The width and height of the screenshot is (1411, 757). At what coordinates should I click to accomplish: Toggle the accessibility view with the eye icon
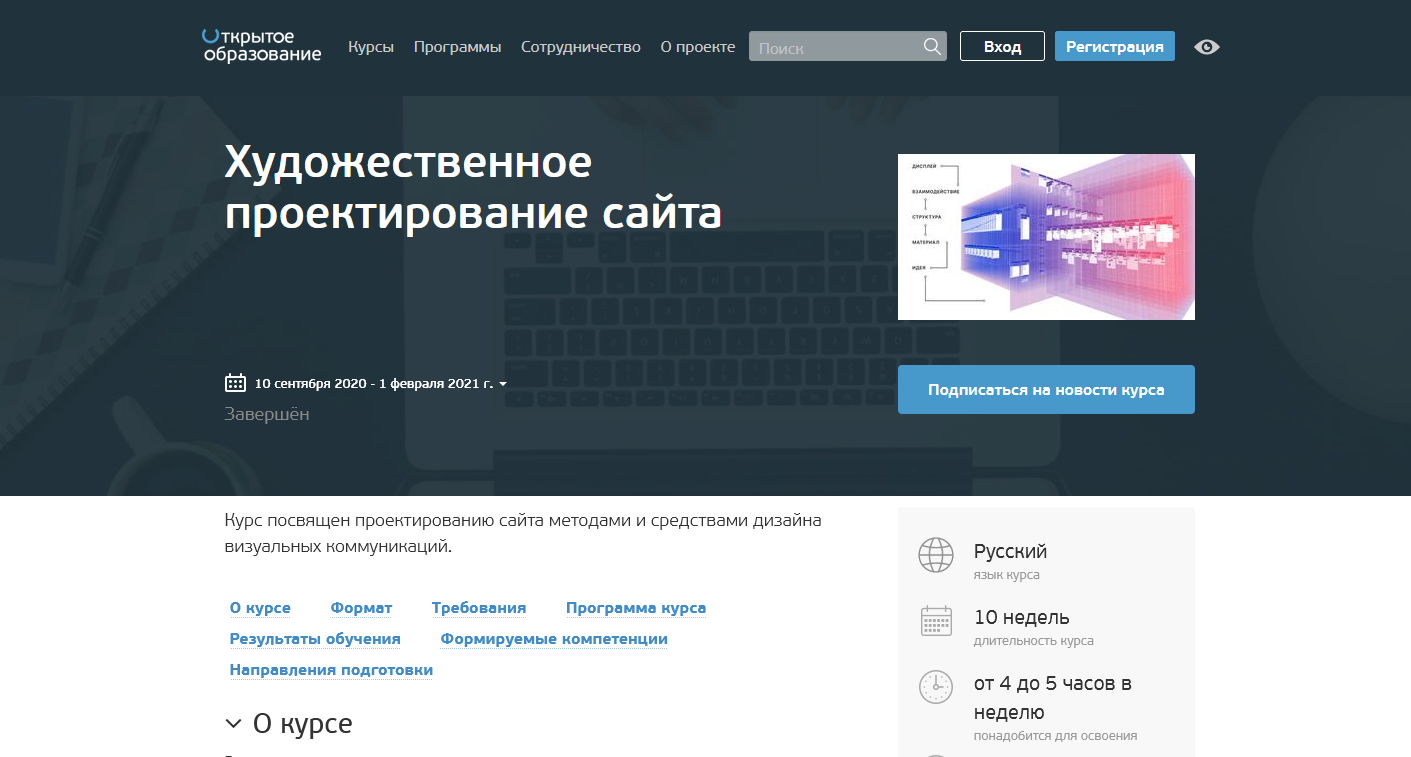tap(1207, 46)
